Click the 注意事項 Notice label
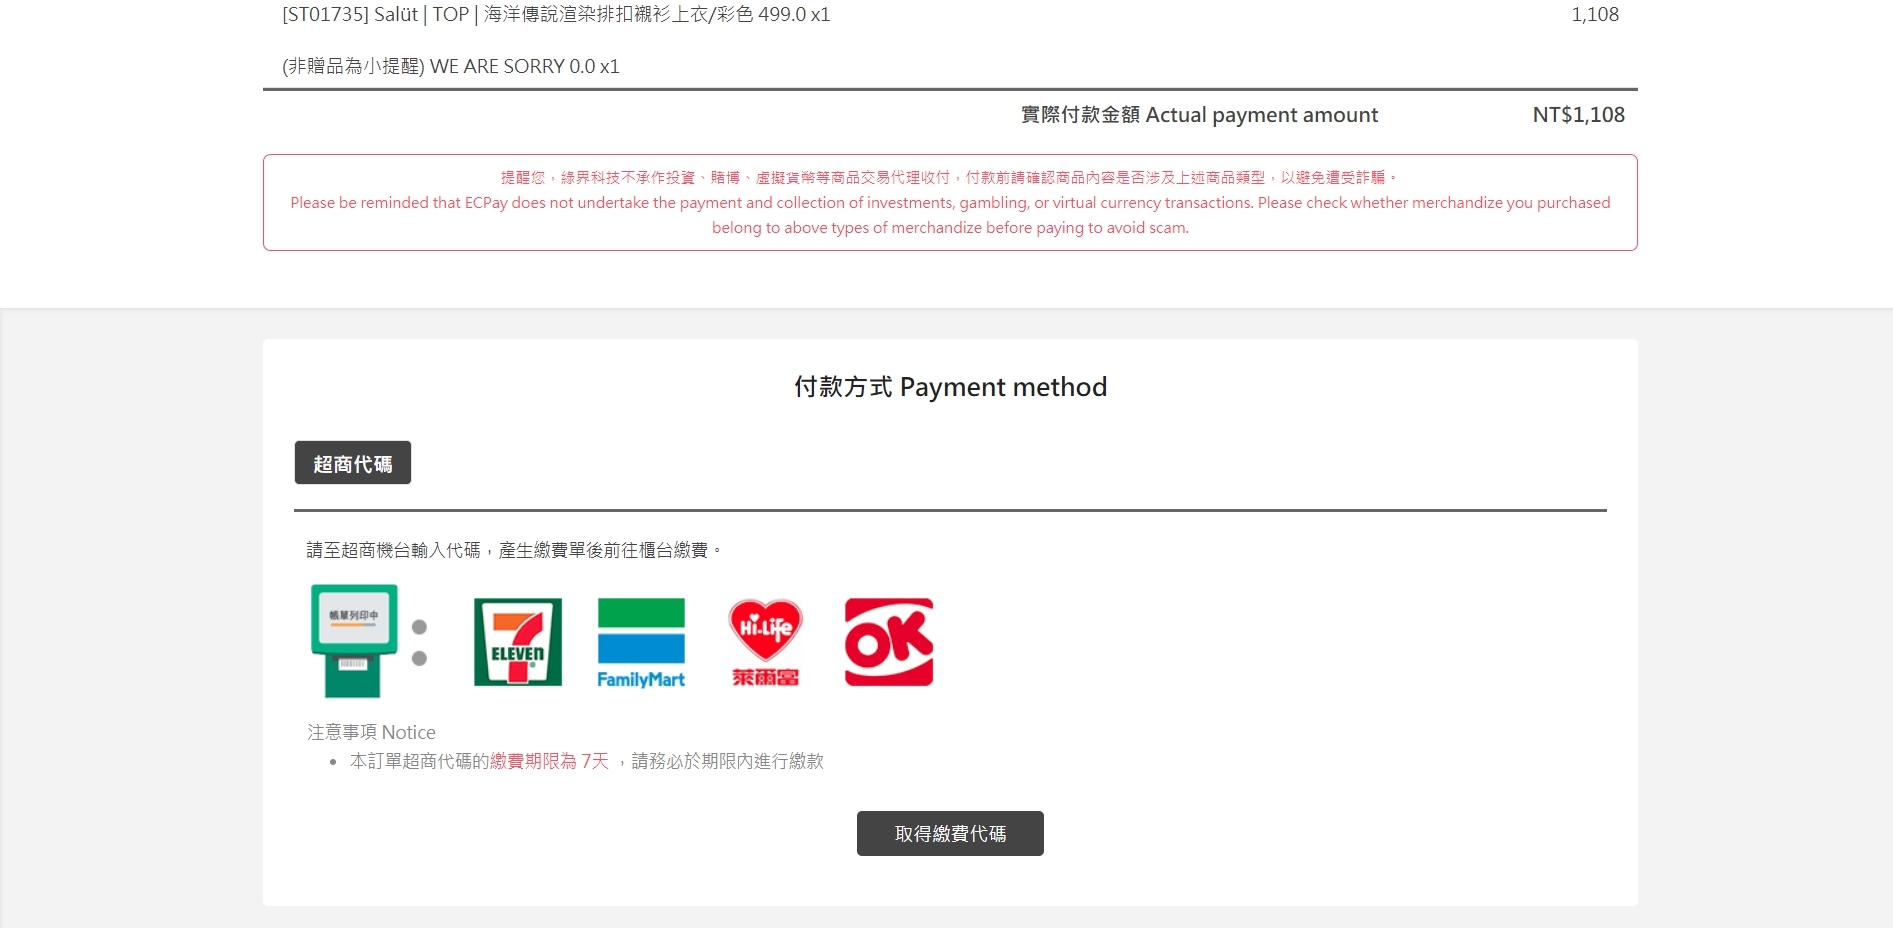The image size is (1893, 928). pyautogui.click(x=371, y=732)
